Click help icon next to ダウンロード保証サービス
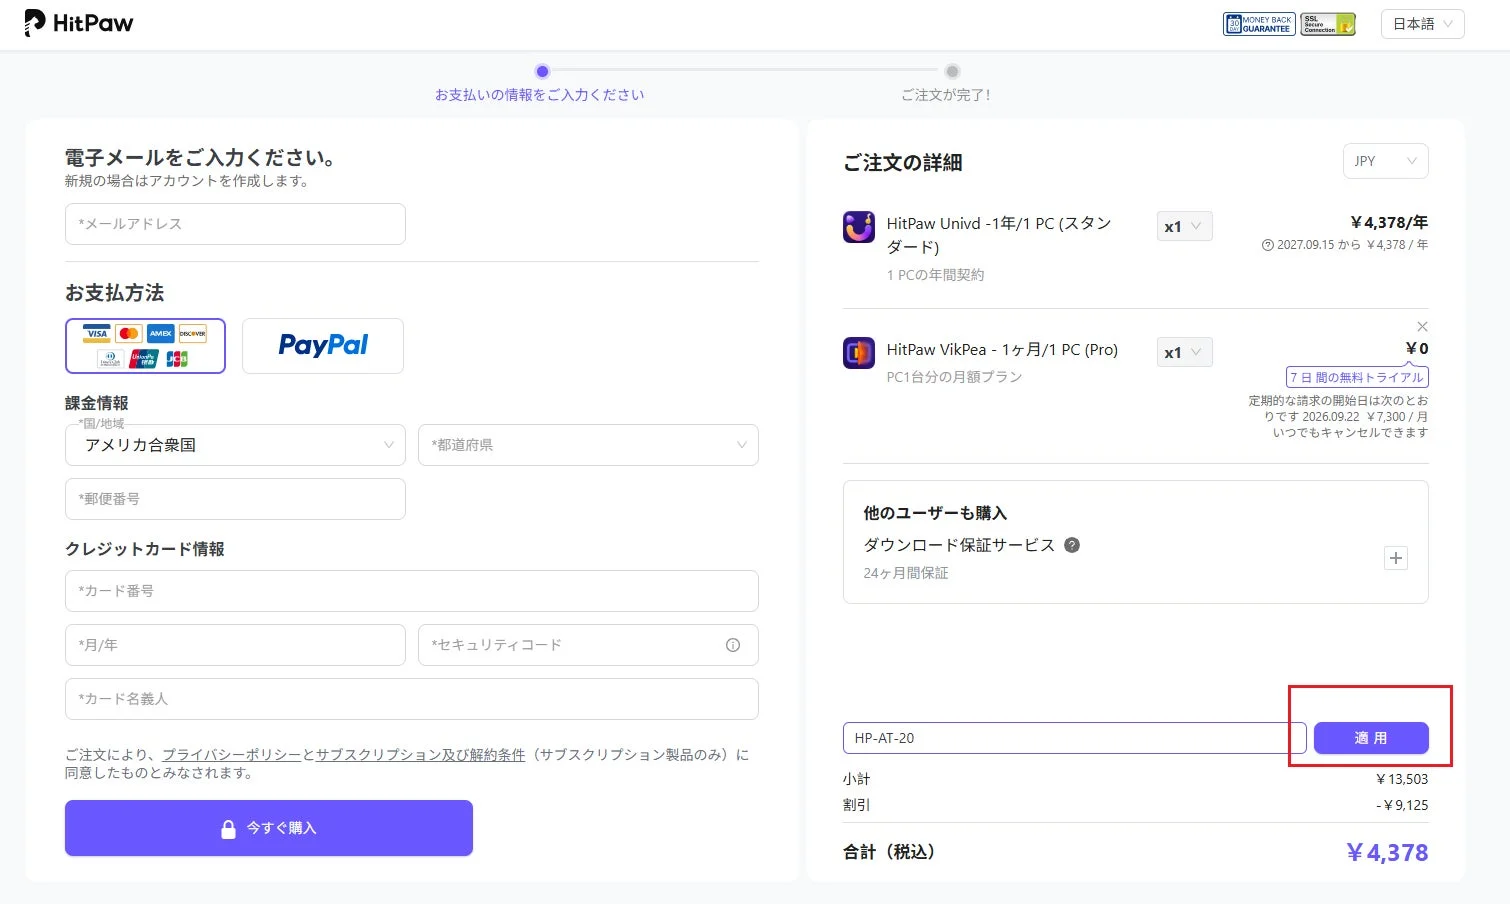Image resolution: width=1510 pixels, height=904 pixels. click(x=1072, y=545)
